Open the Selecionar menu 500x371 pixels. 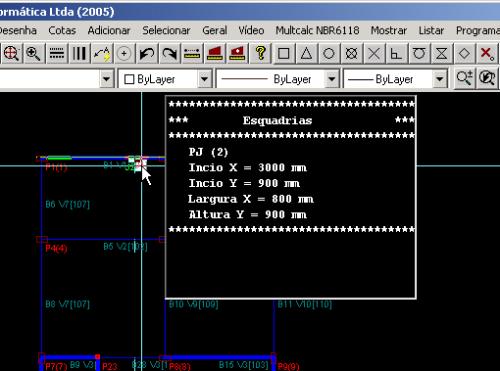166,31
